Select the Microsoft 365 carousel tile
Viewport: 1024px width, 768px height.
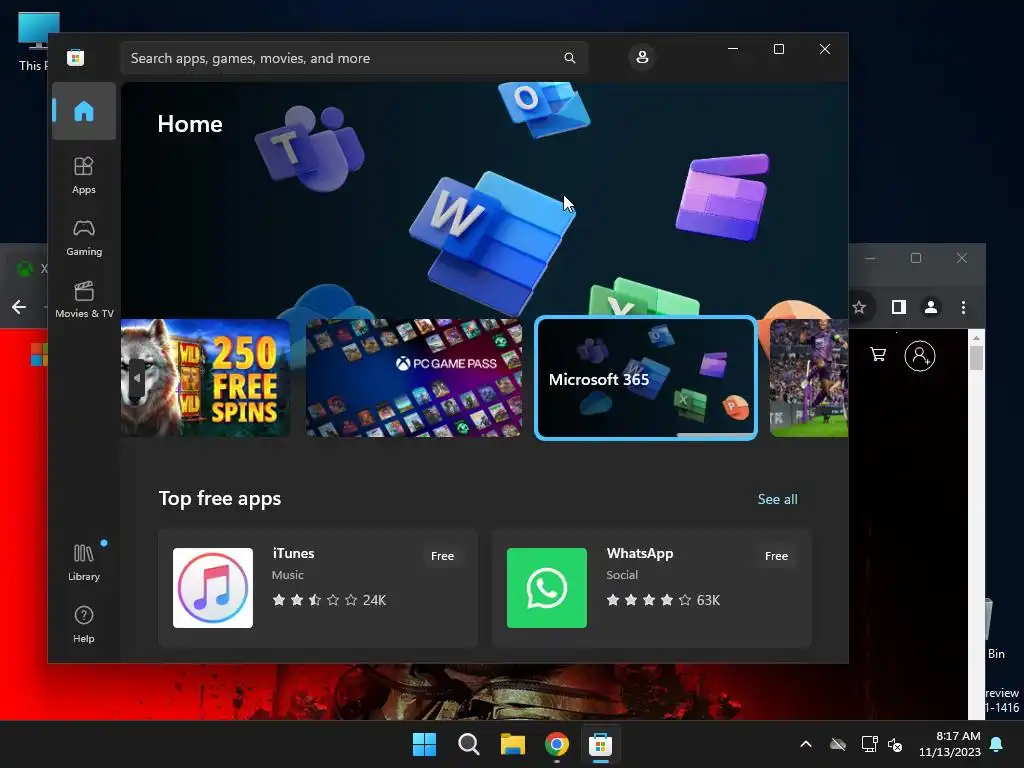[646, 378]
